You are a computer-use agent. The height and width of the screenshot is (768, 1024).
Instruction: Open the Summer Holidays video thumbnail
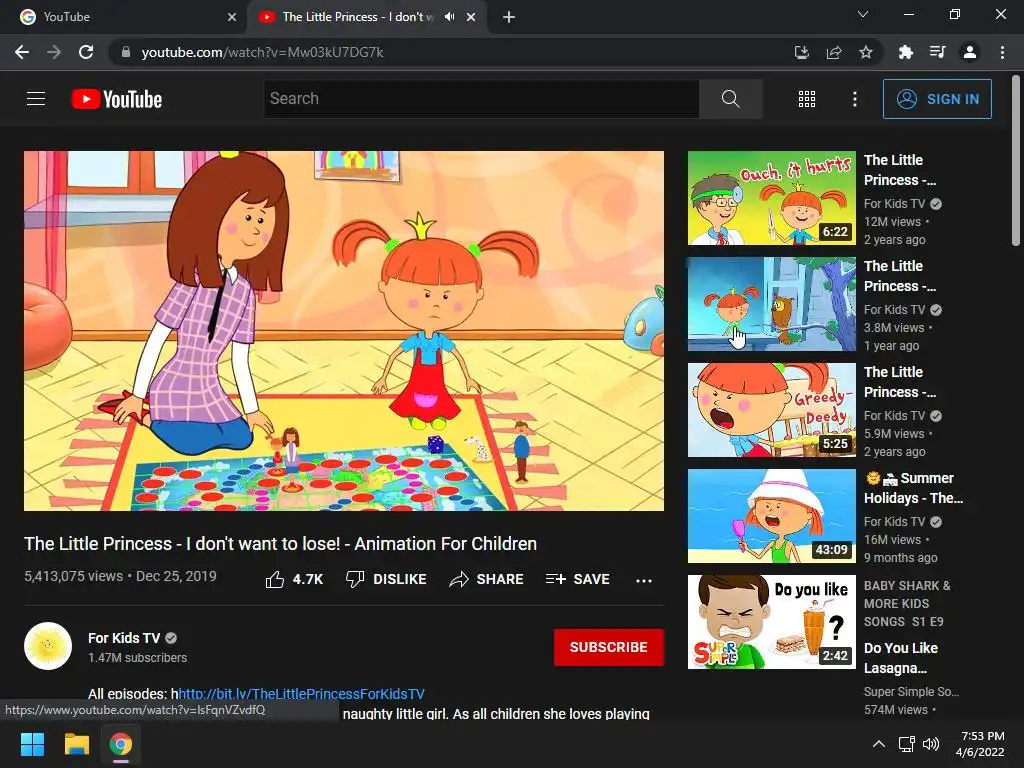772,516
